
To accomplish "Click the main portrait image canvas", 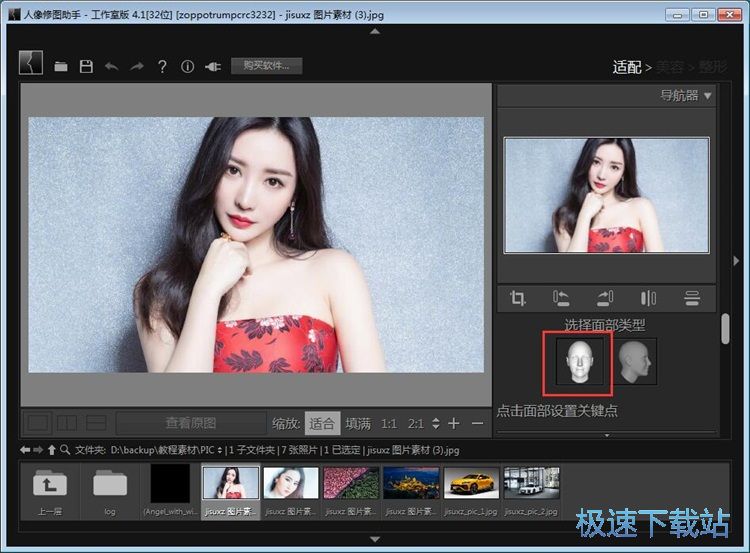I will [x=256, y=245].
